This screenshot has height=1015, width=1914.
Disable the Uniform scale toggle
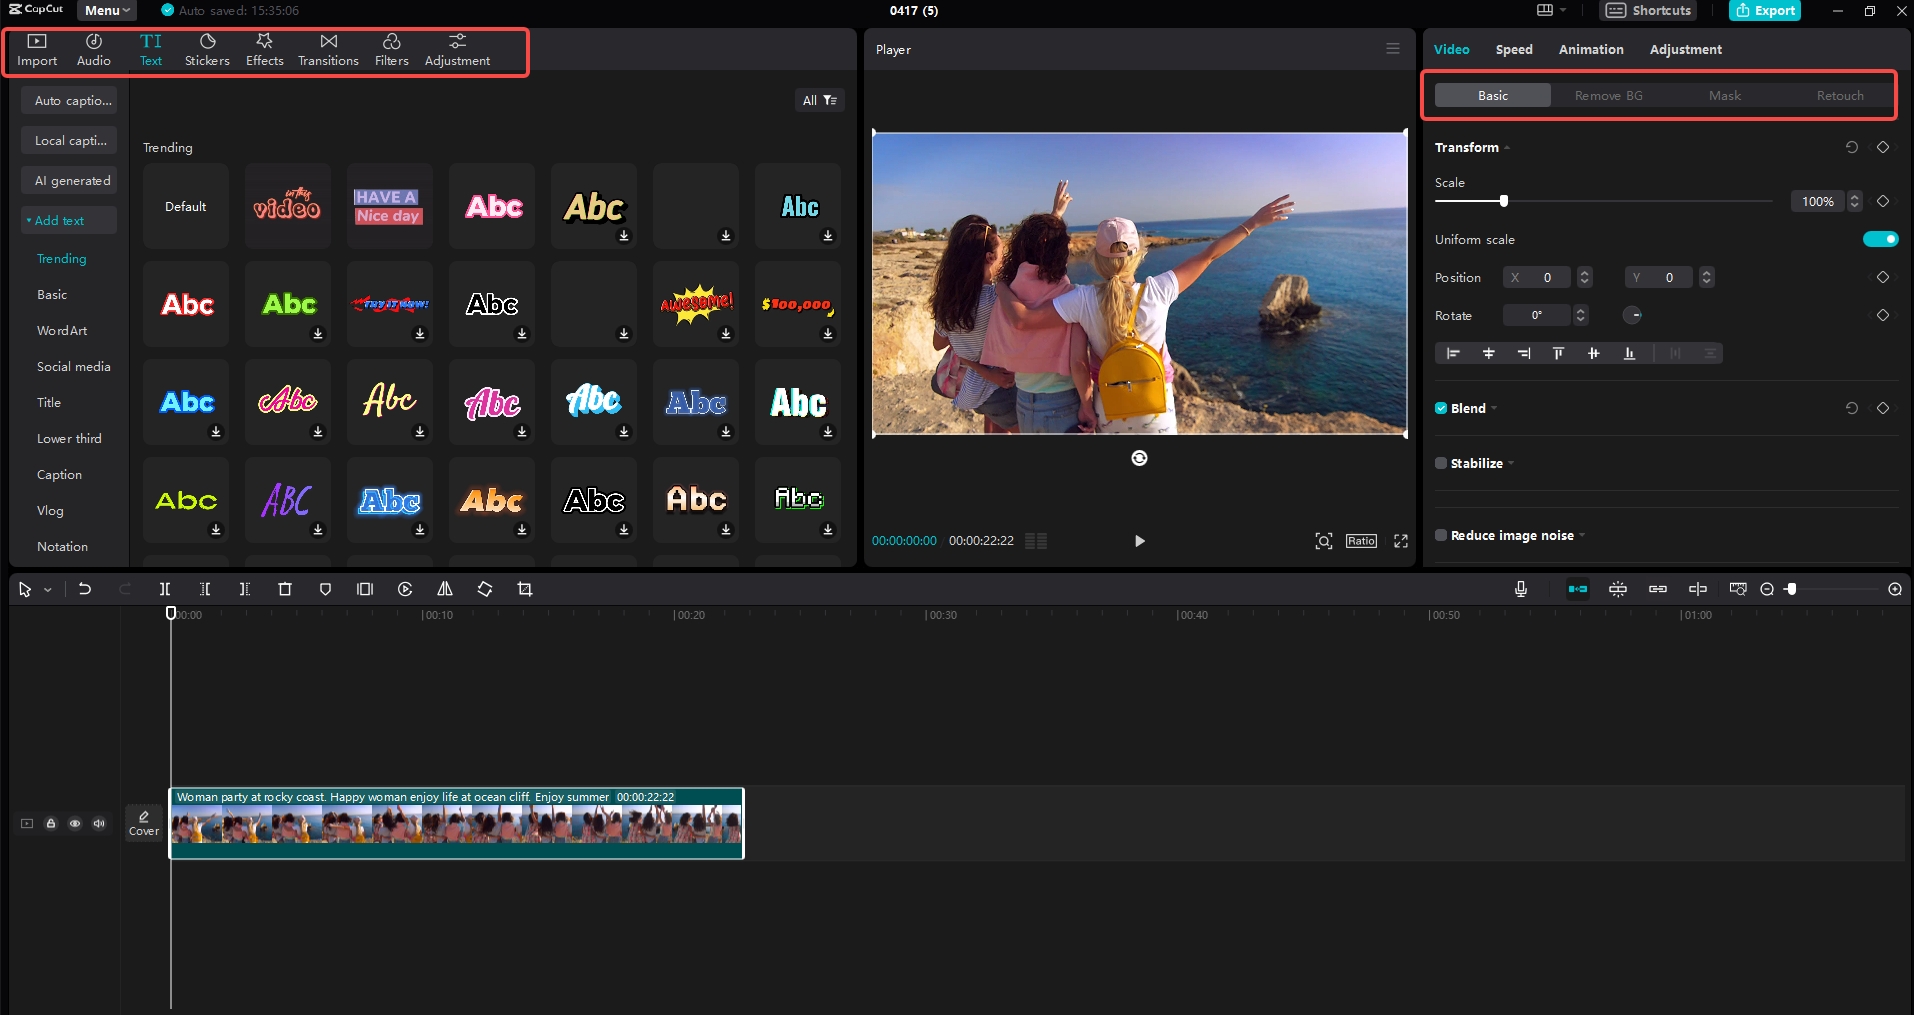click(x=1881, y=239)
